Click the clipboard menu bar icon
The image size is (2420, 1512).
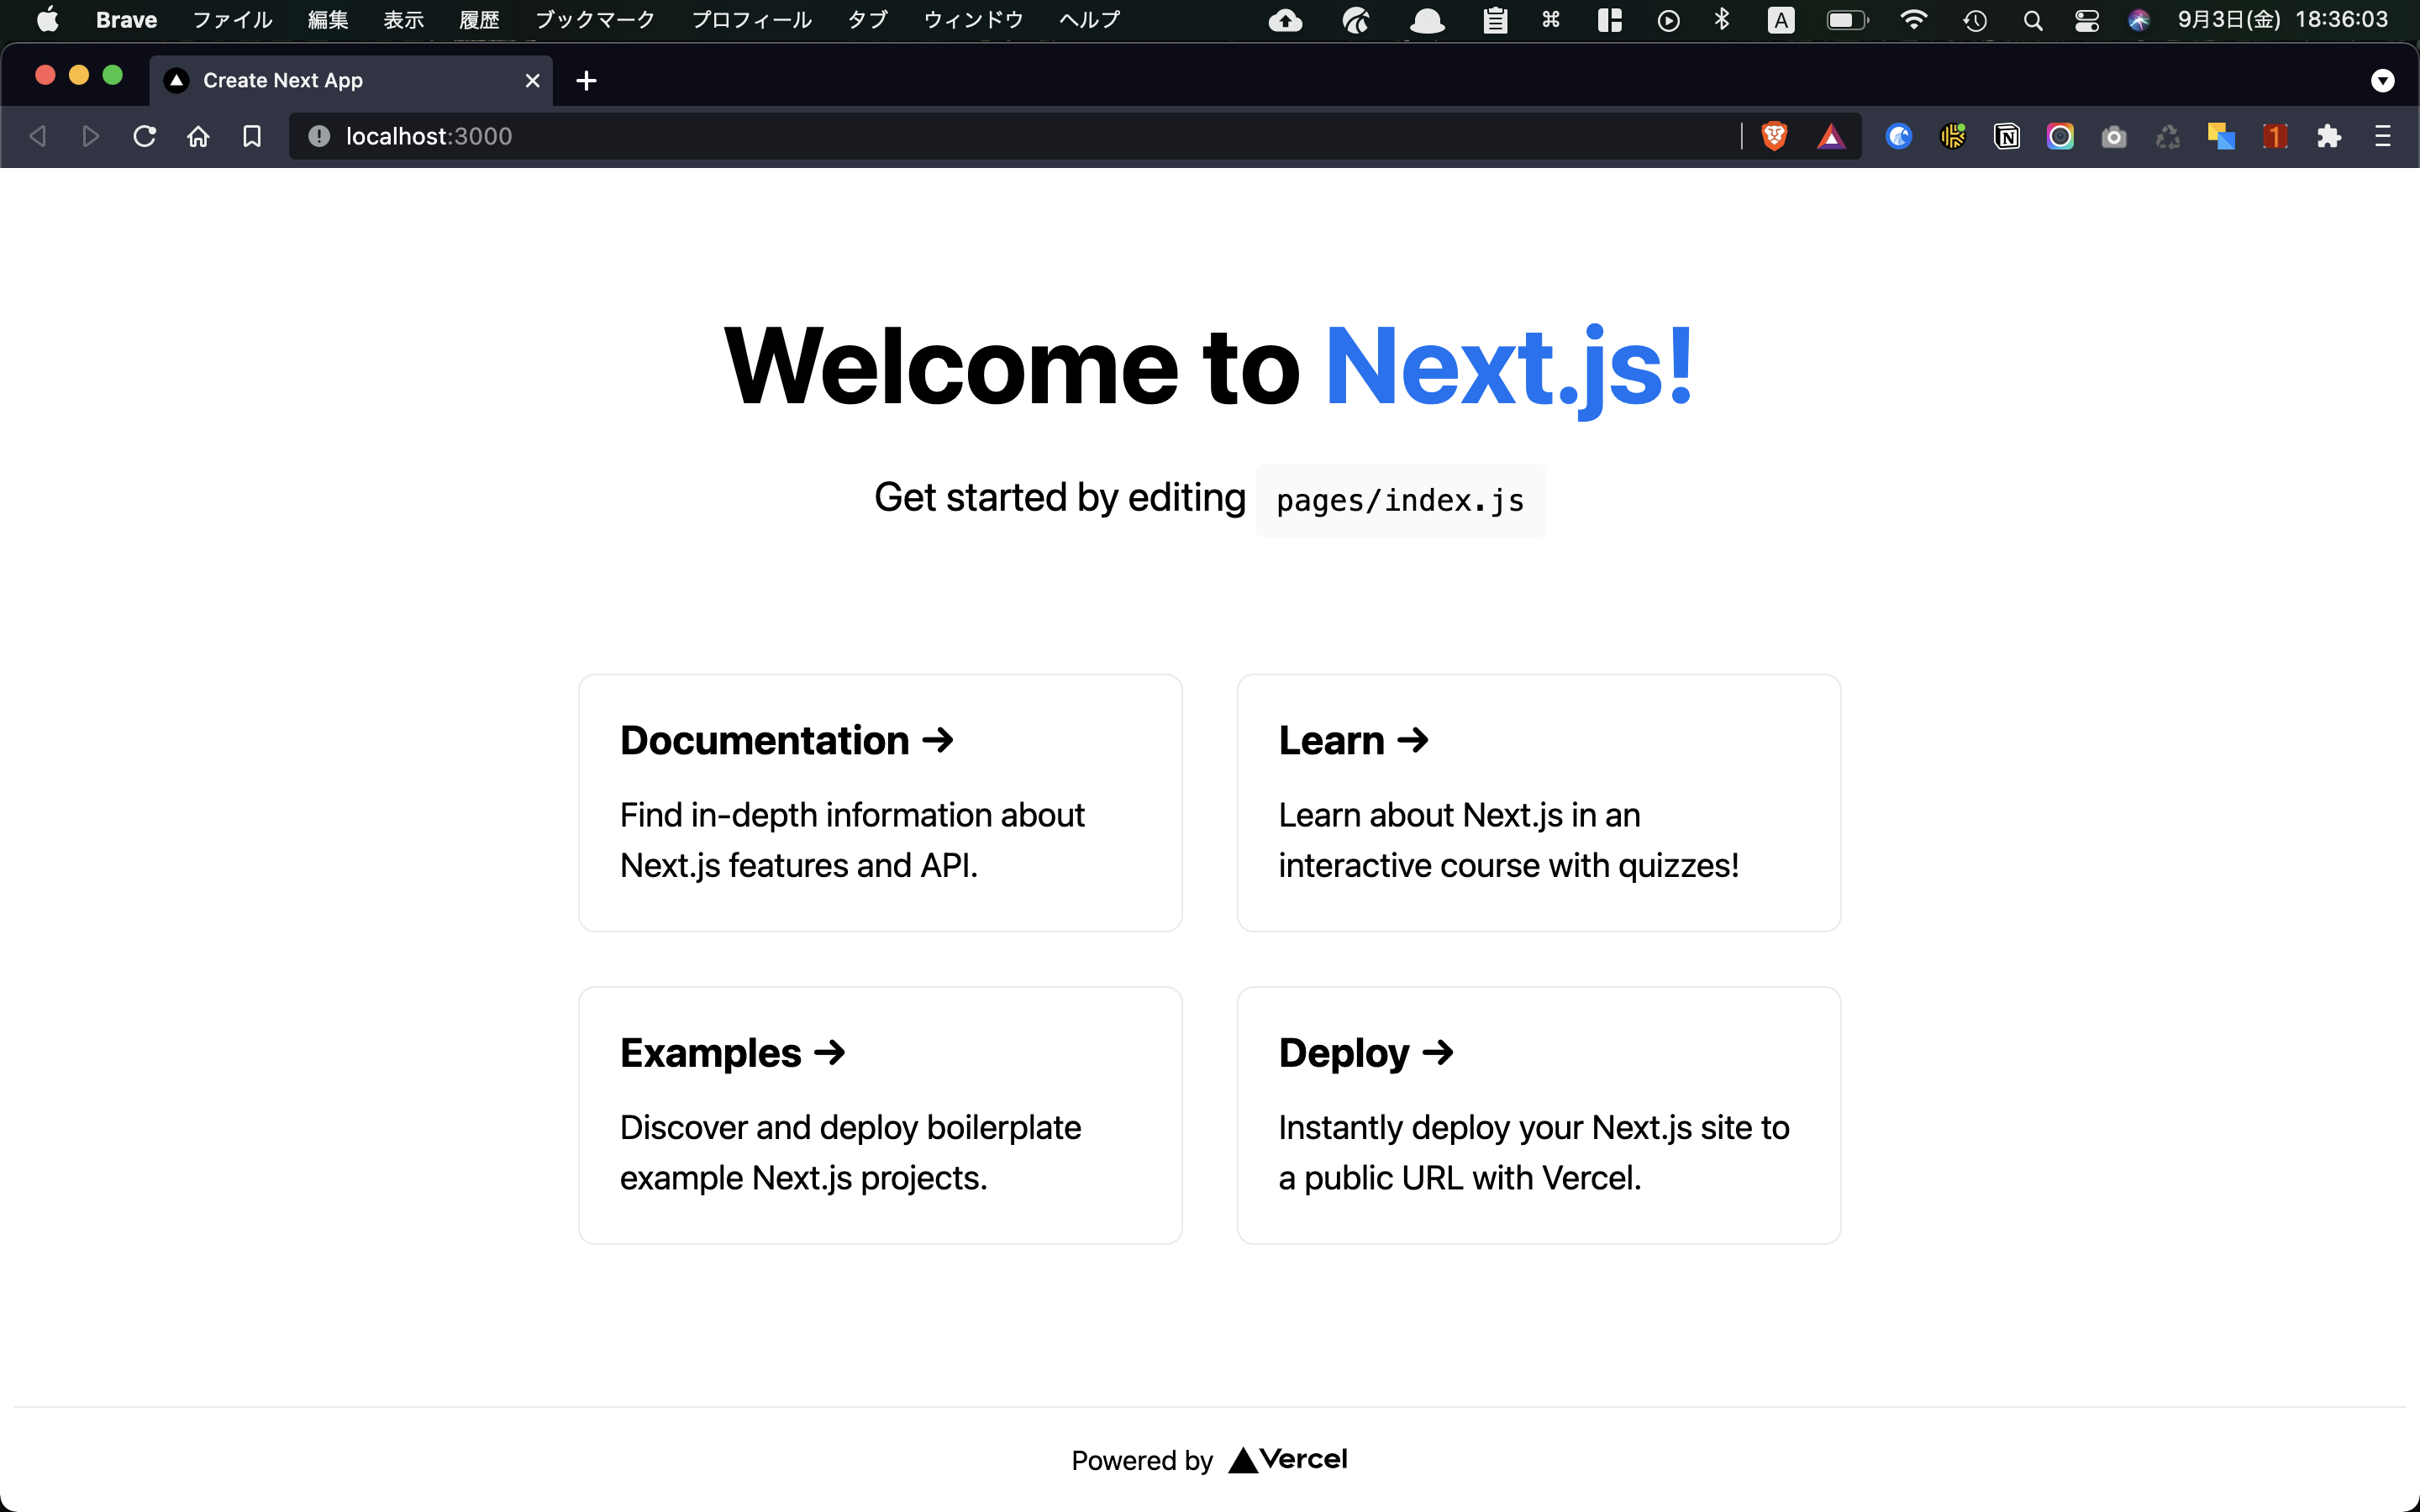click(x=1495, y=20)
